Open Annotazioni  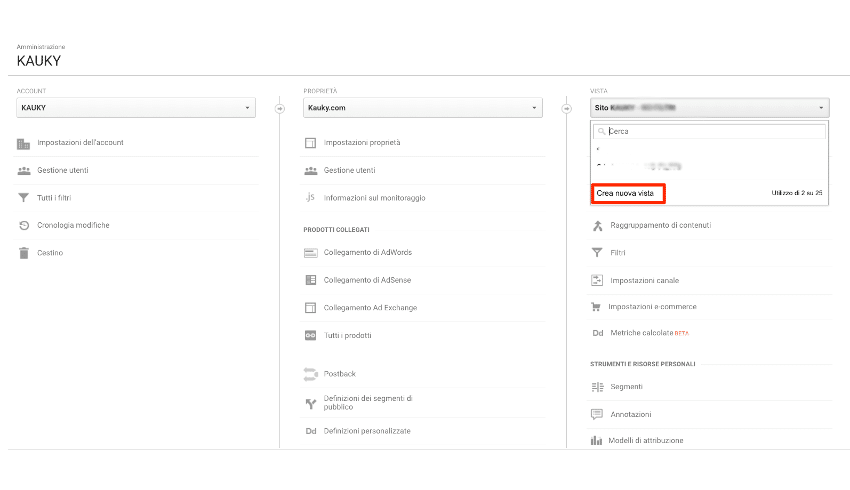pyautogui.click(x=631, y=415)
